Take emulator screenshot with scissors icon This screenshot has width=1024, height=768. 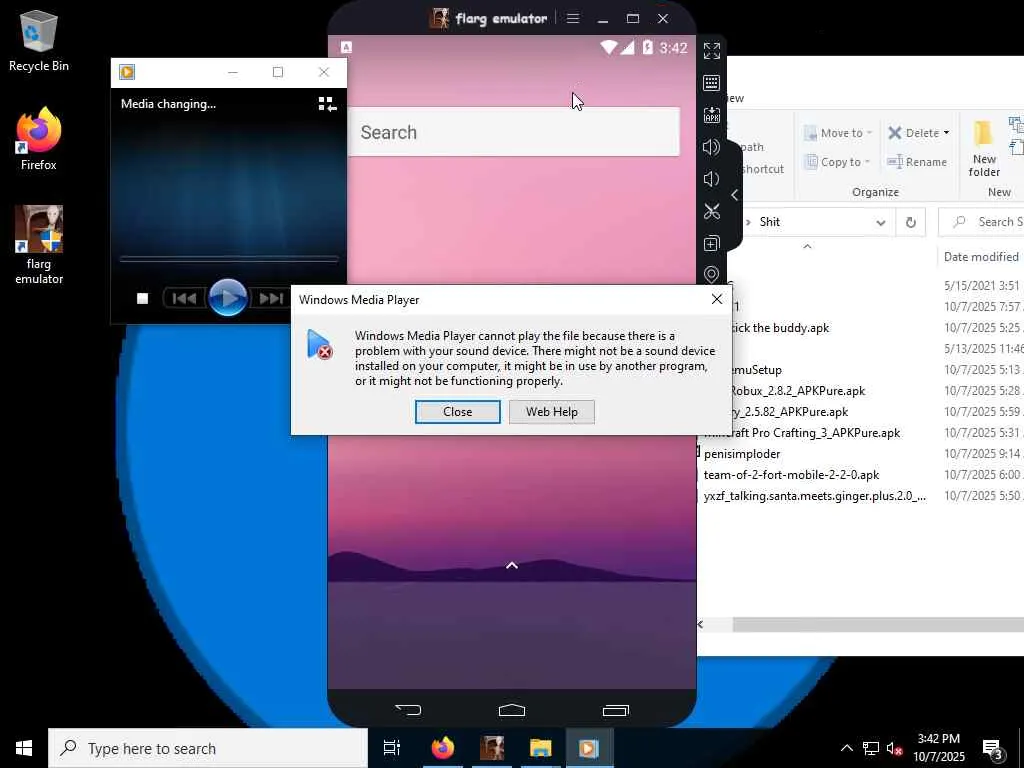(x=711, y=211)
